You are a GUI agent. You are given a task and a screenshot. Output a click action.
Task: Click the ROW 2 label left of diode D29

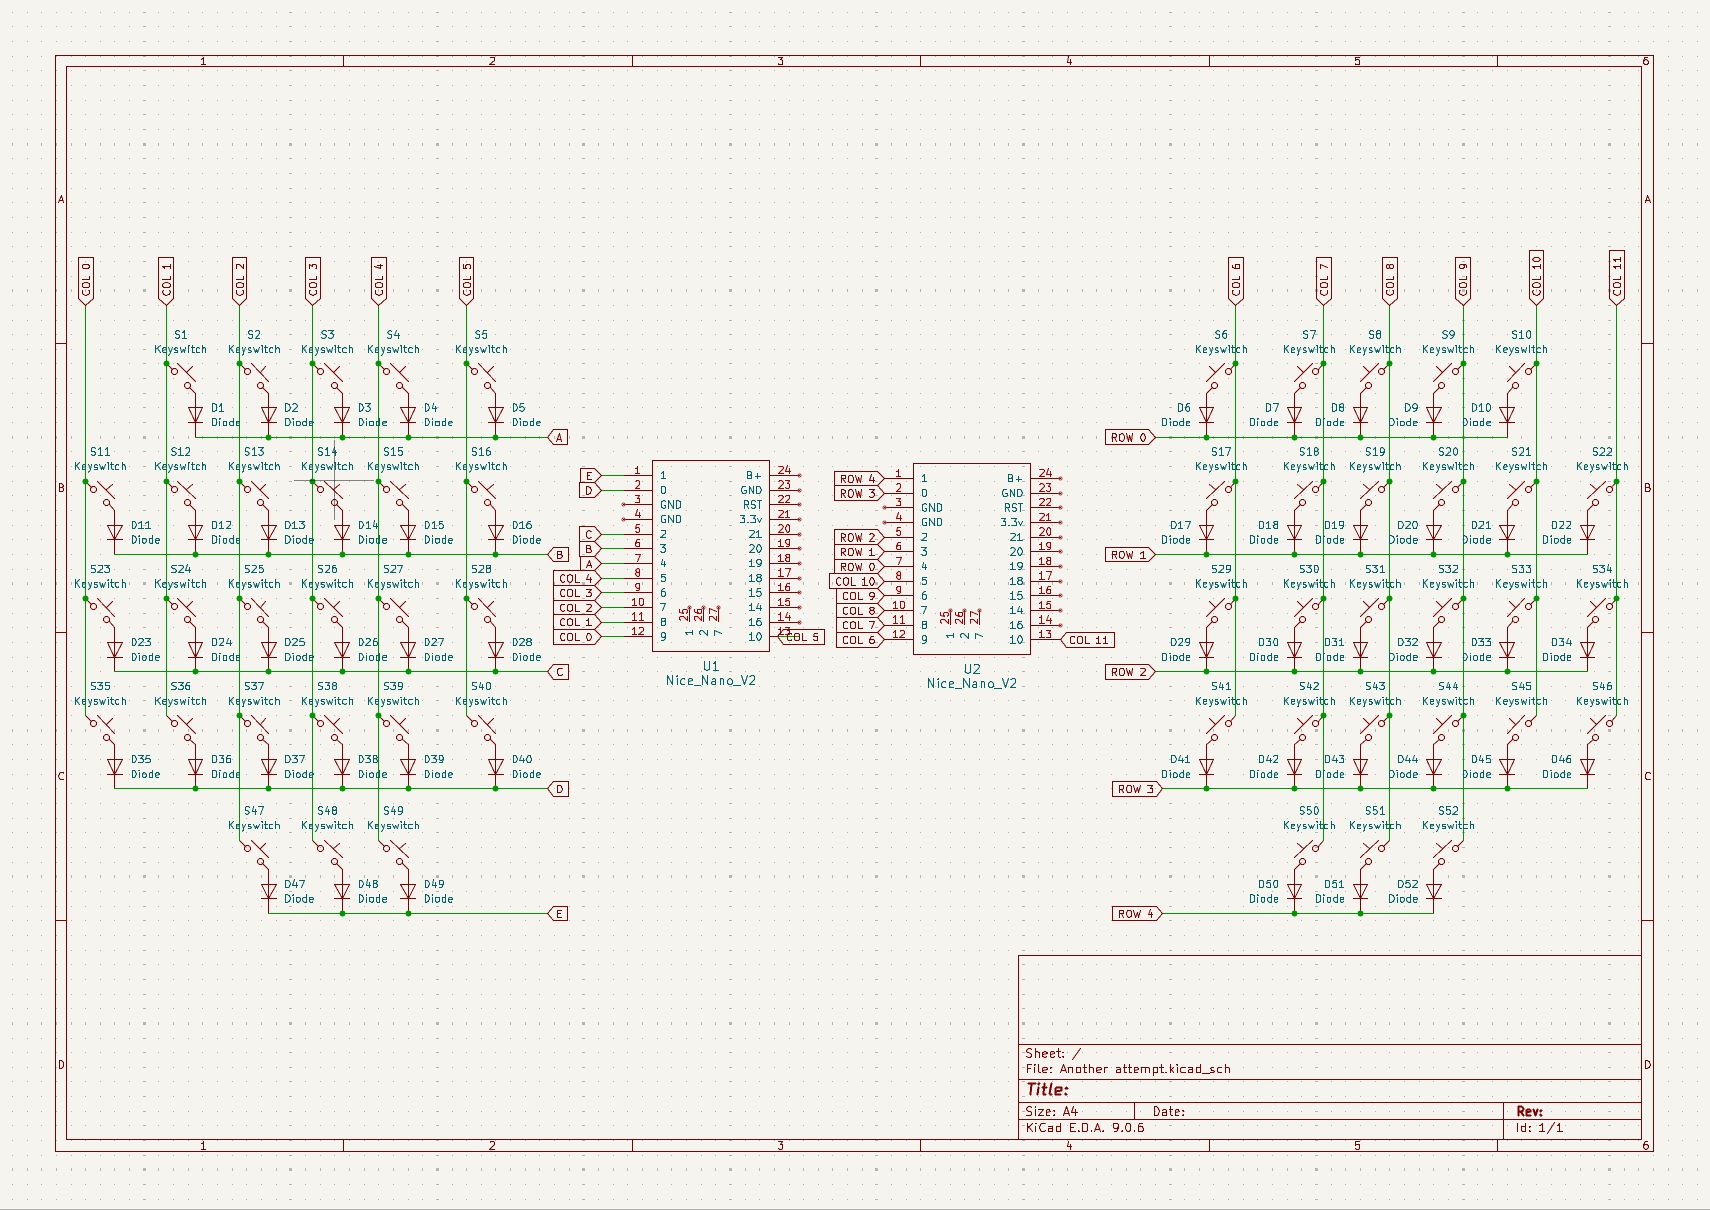pyautogui.click(x=1131, y=672)
